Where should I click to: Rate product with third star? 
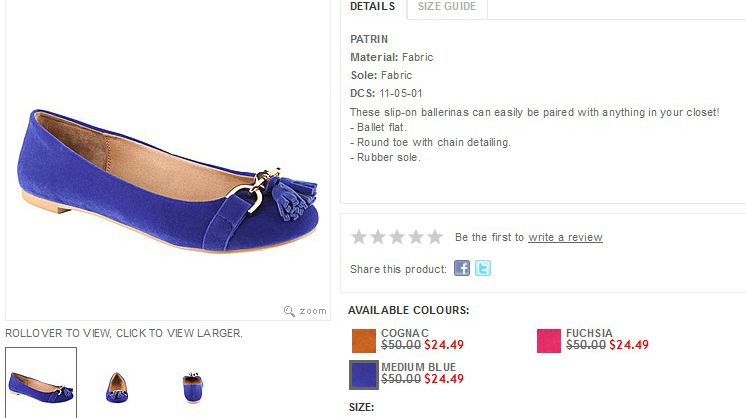pos(397,237)
